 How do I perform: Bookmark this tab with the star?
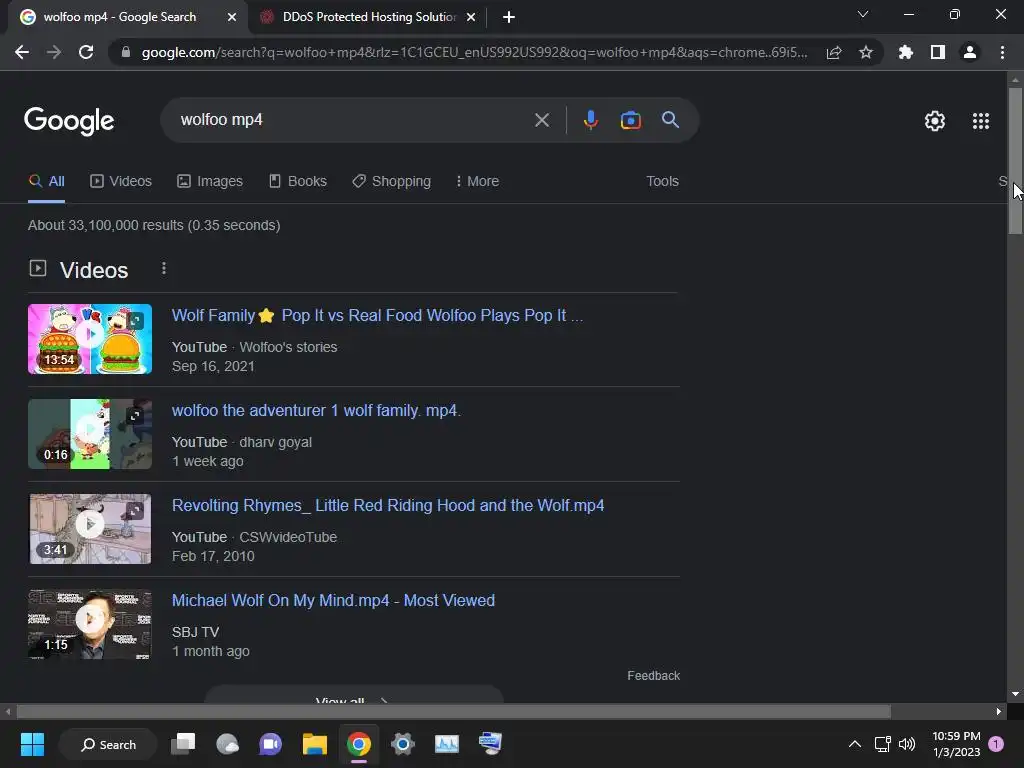[866, 52]
